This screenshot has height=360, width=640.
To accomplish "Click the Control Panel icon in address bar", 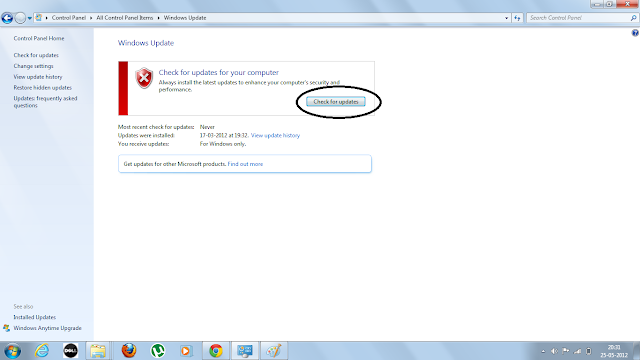I will tap(39, 18).
